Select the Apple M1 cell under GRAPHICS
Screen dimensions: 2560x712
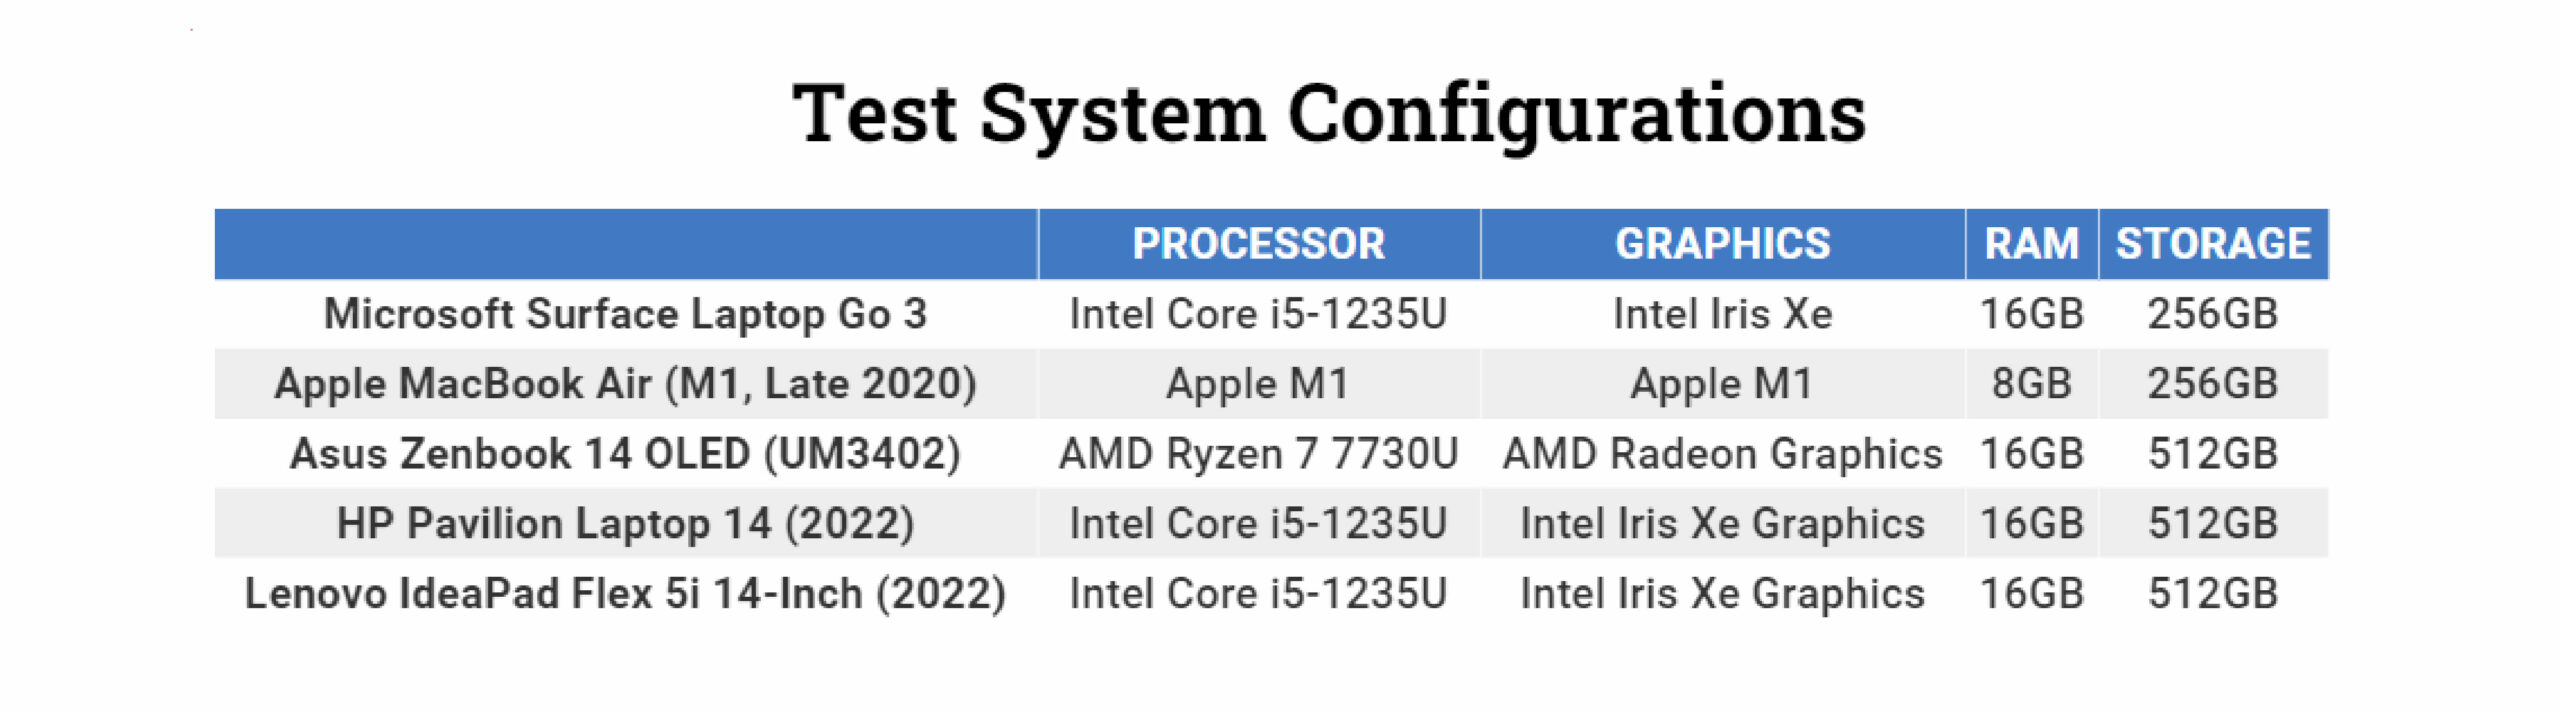[x=1722, y=384]
